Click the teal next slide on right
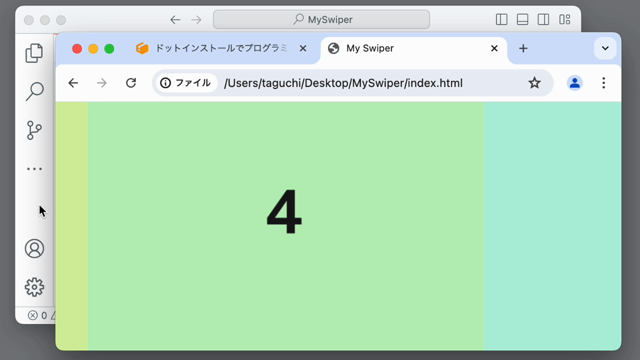The height and width of the screenshot is (360, 640). [x=553, y=226]
